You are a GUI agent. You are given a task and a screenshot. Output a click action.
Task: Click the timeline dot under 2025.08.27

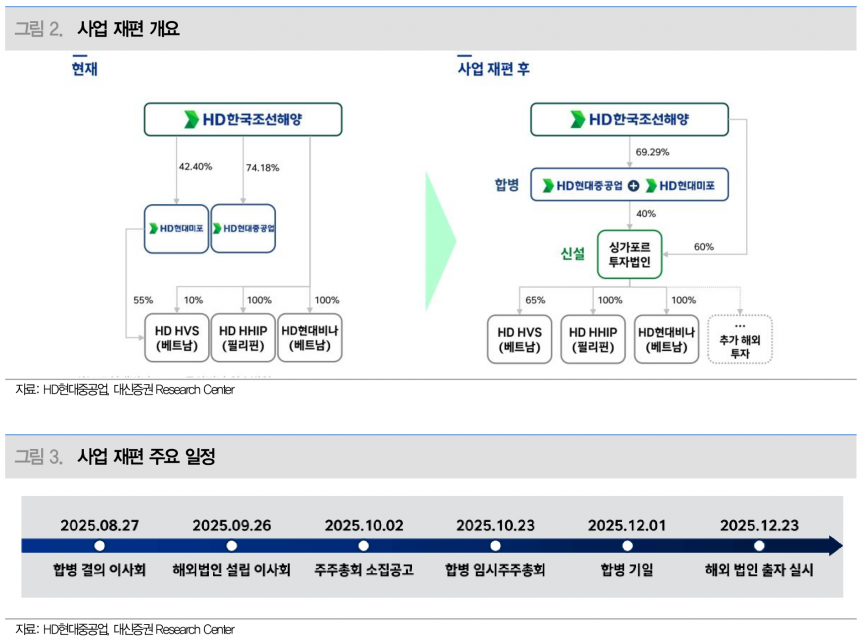tap(98, 545)
